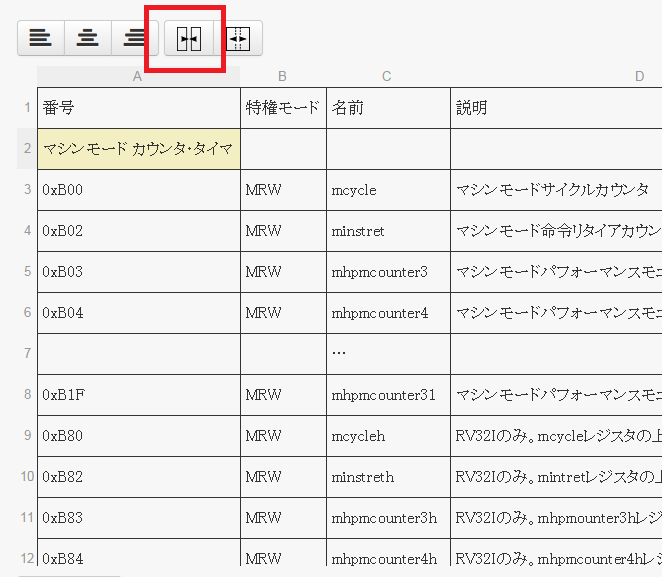Click the cell labeled 番号
This screenshot has height=577, width=662.
[139, 108]
